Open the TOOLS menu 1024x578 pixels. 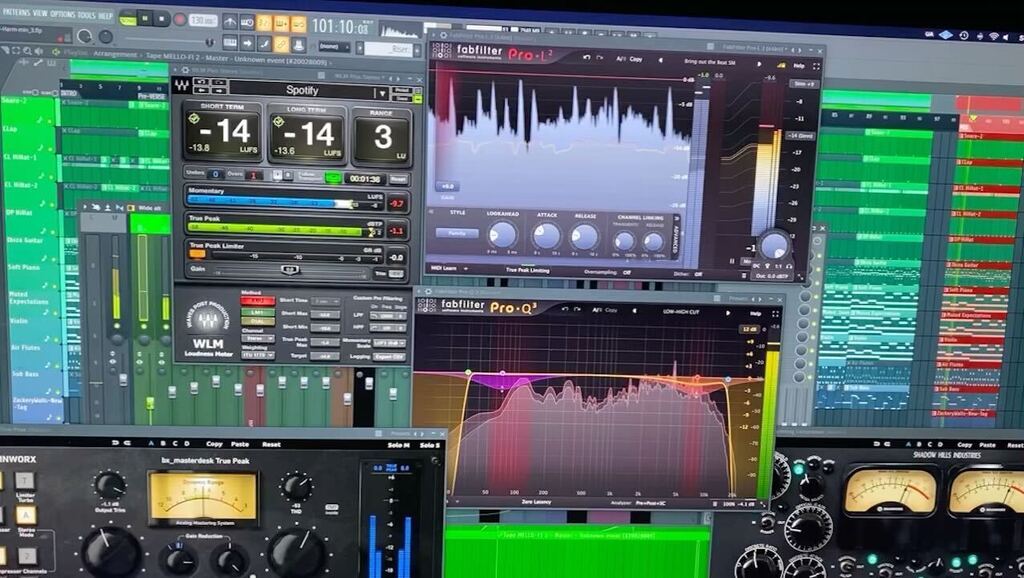(86, 14)
